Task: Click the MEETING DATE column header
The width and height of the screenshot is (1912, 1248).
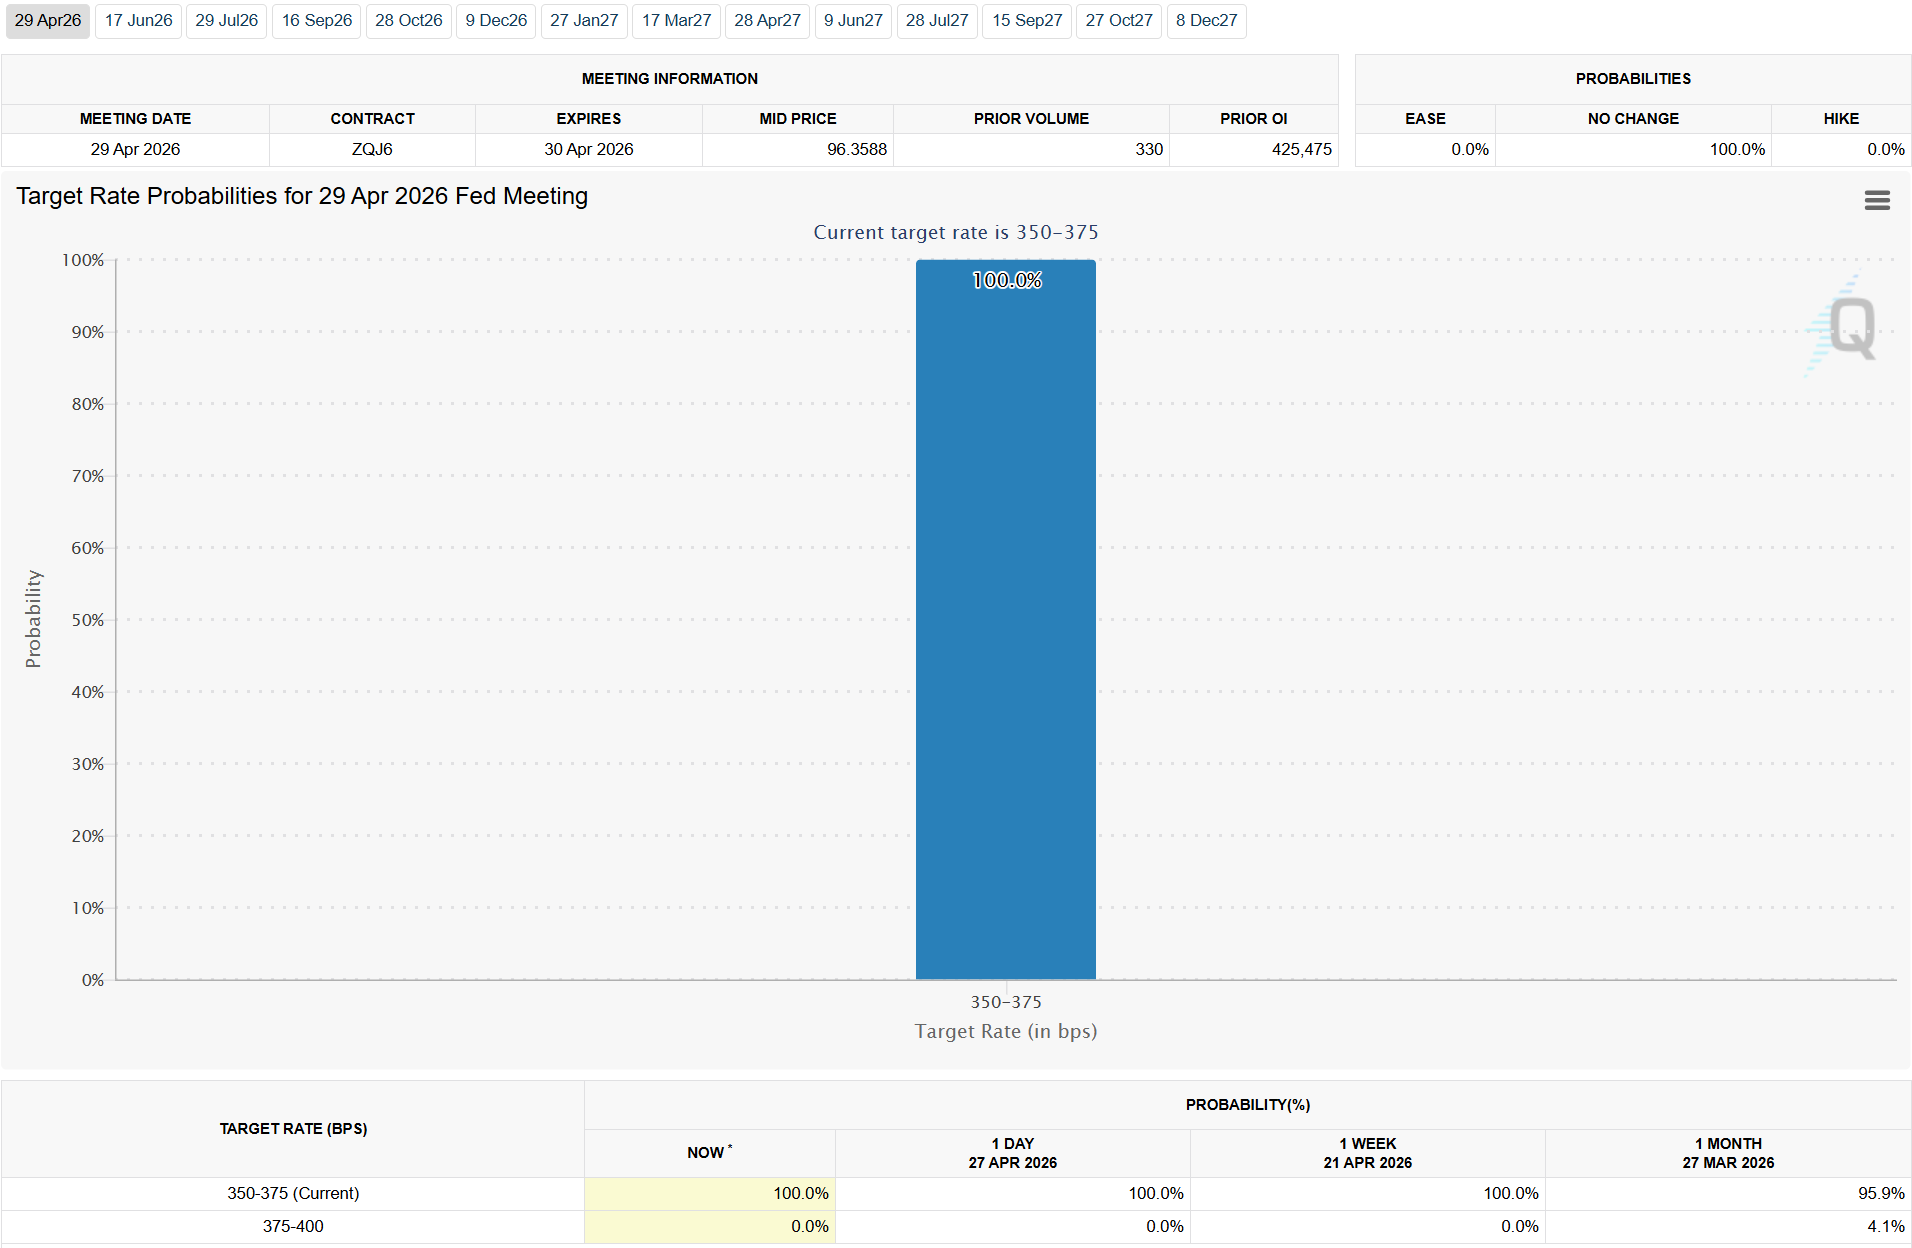Action: [135, 118]
